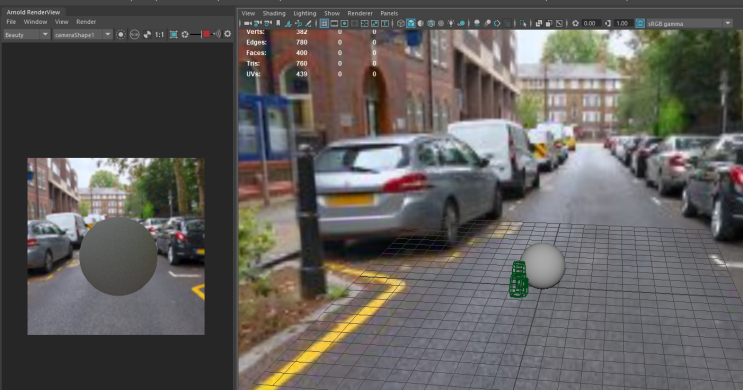Toggle isolate select icon
743x390 pixels.
(523, 23)
